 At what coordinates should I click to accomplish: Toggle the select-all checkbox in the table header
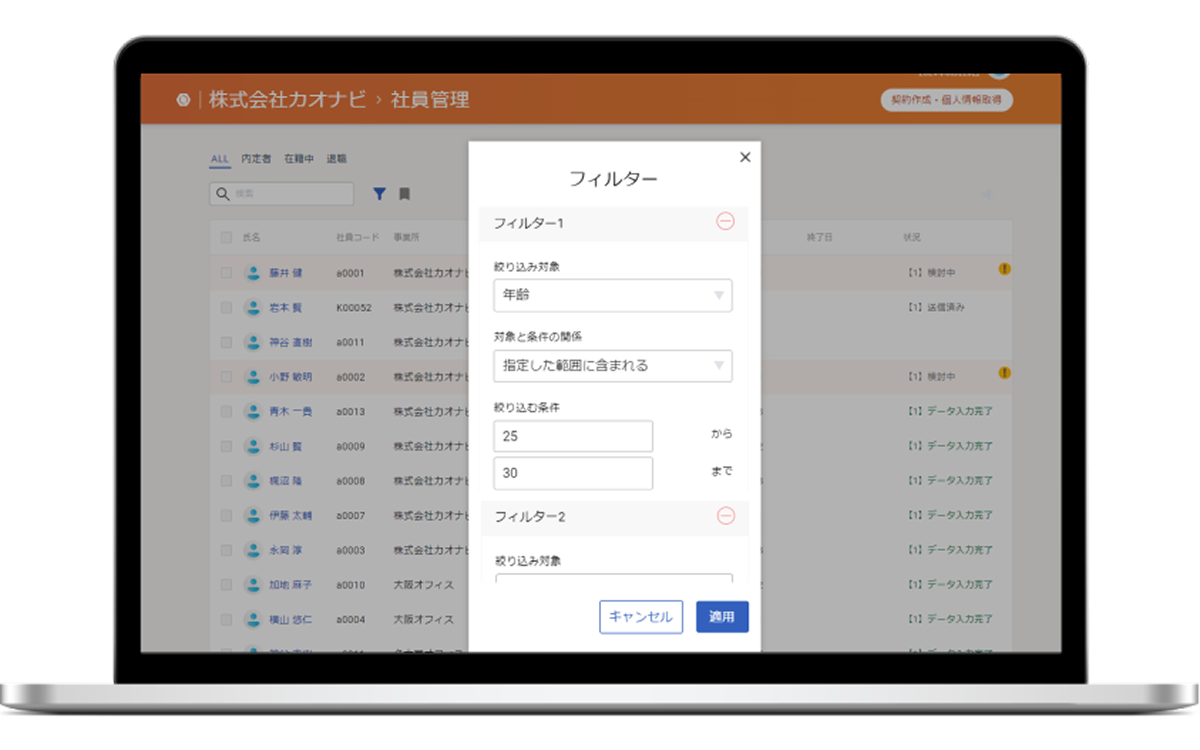coord(226,238)
